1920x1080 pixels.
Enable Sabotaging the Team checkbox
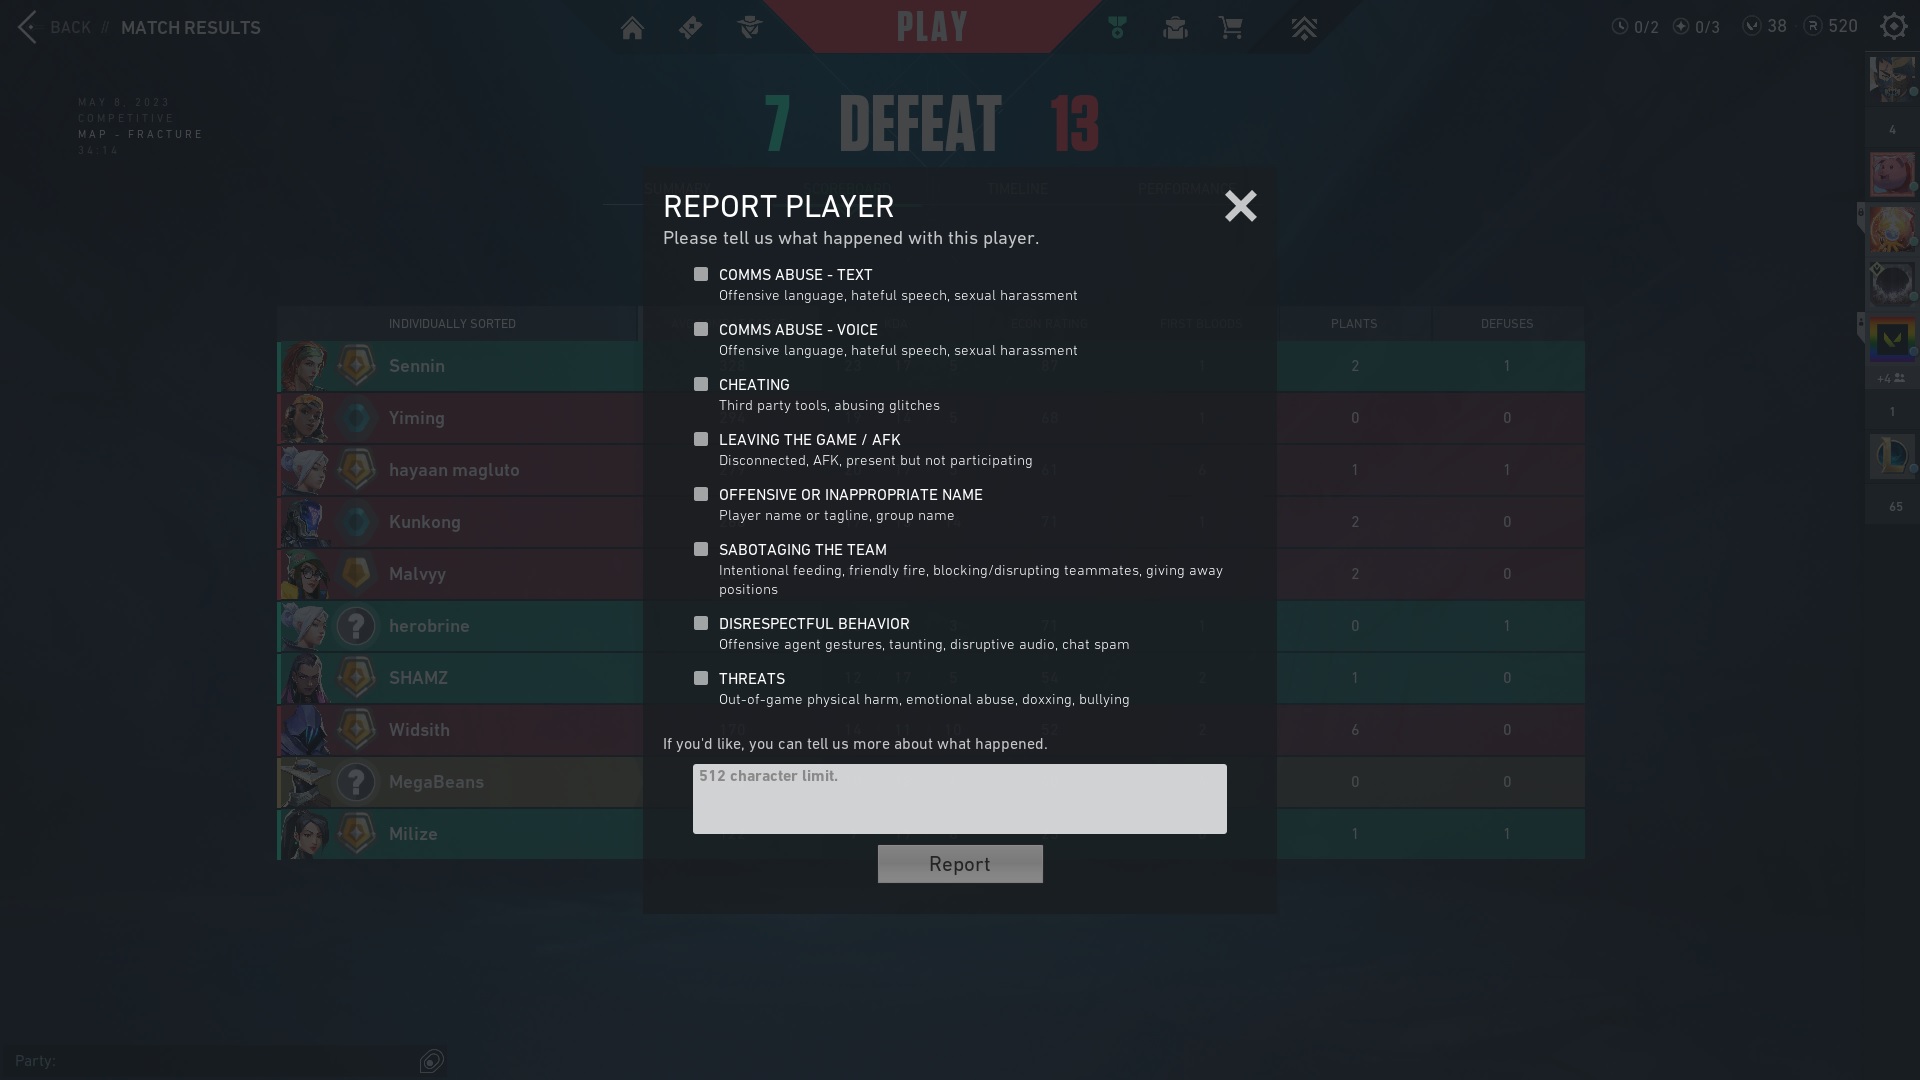tap(700, 549)
